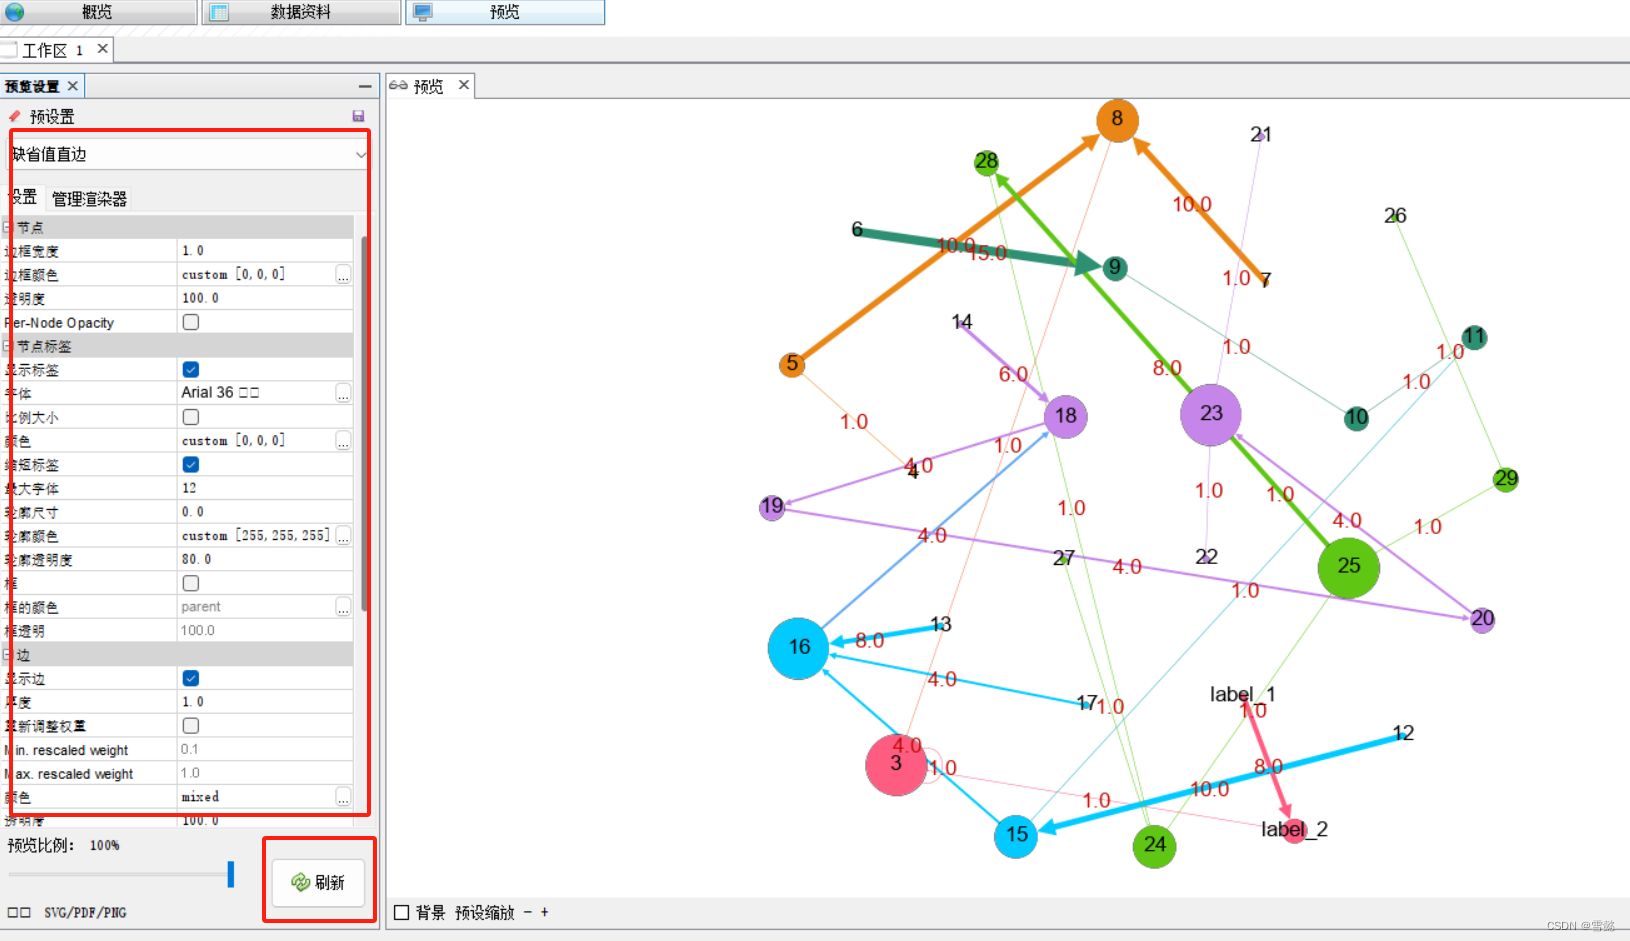
Task: Open the 缺省值直边 preset dropdown
Action: (x=188, y=154)
